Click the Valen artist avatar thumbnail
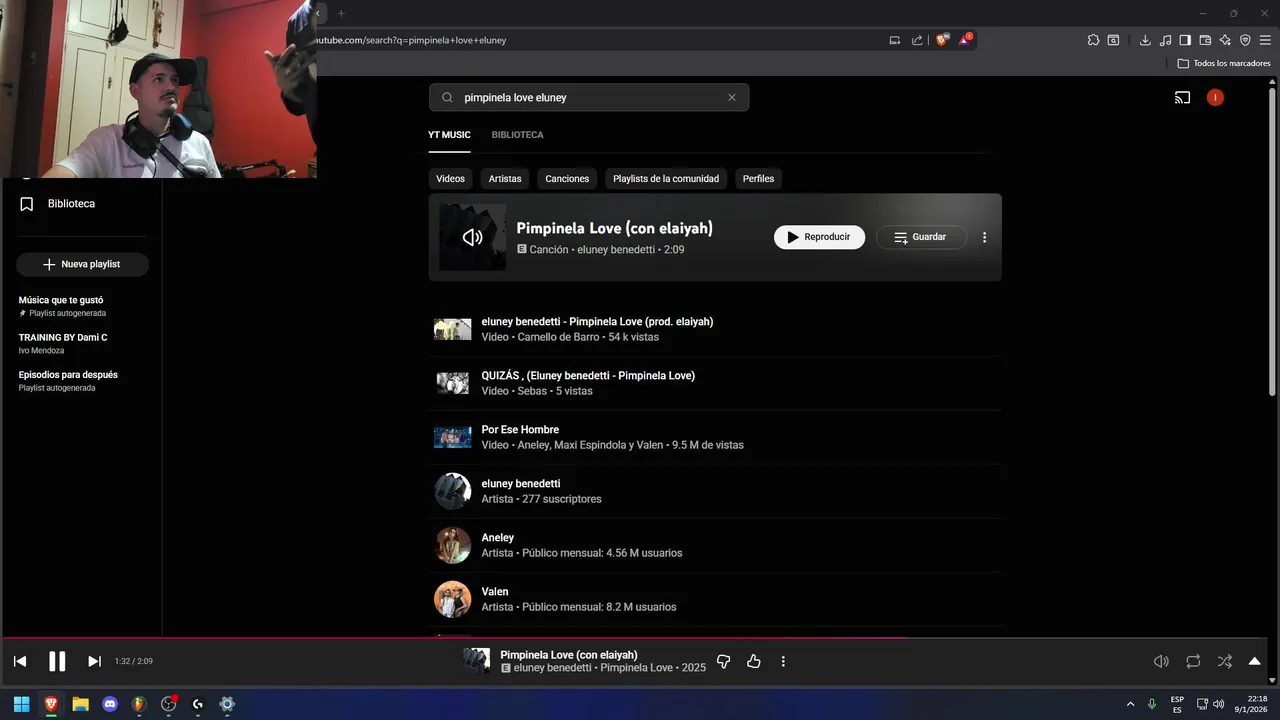Image resolution: width=1280 pixels, height=720 pixels. point(452,599)
